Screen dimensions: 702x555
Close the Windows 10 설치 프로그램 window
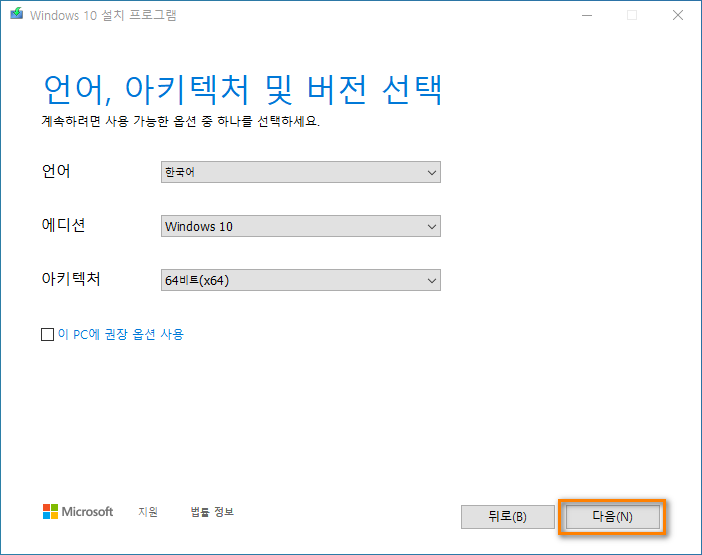tap(678, 15)
